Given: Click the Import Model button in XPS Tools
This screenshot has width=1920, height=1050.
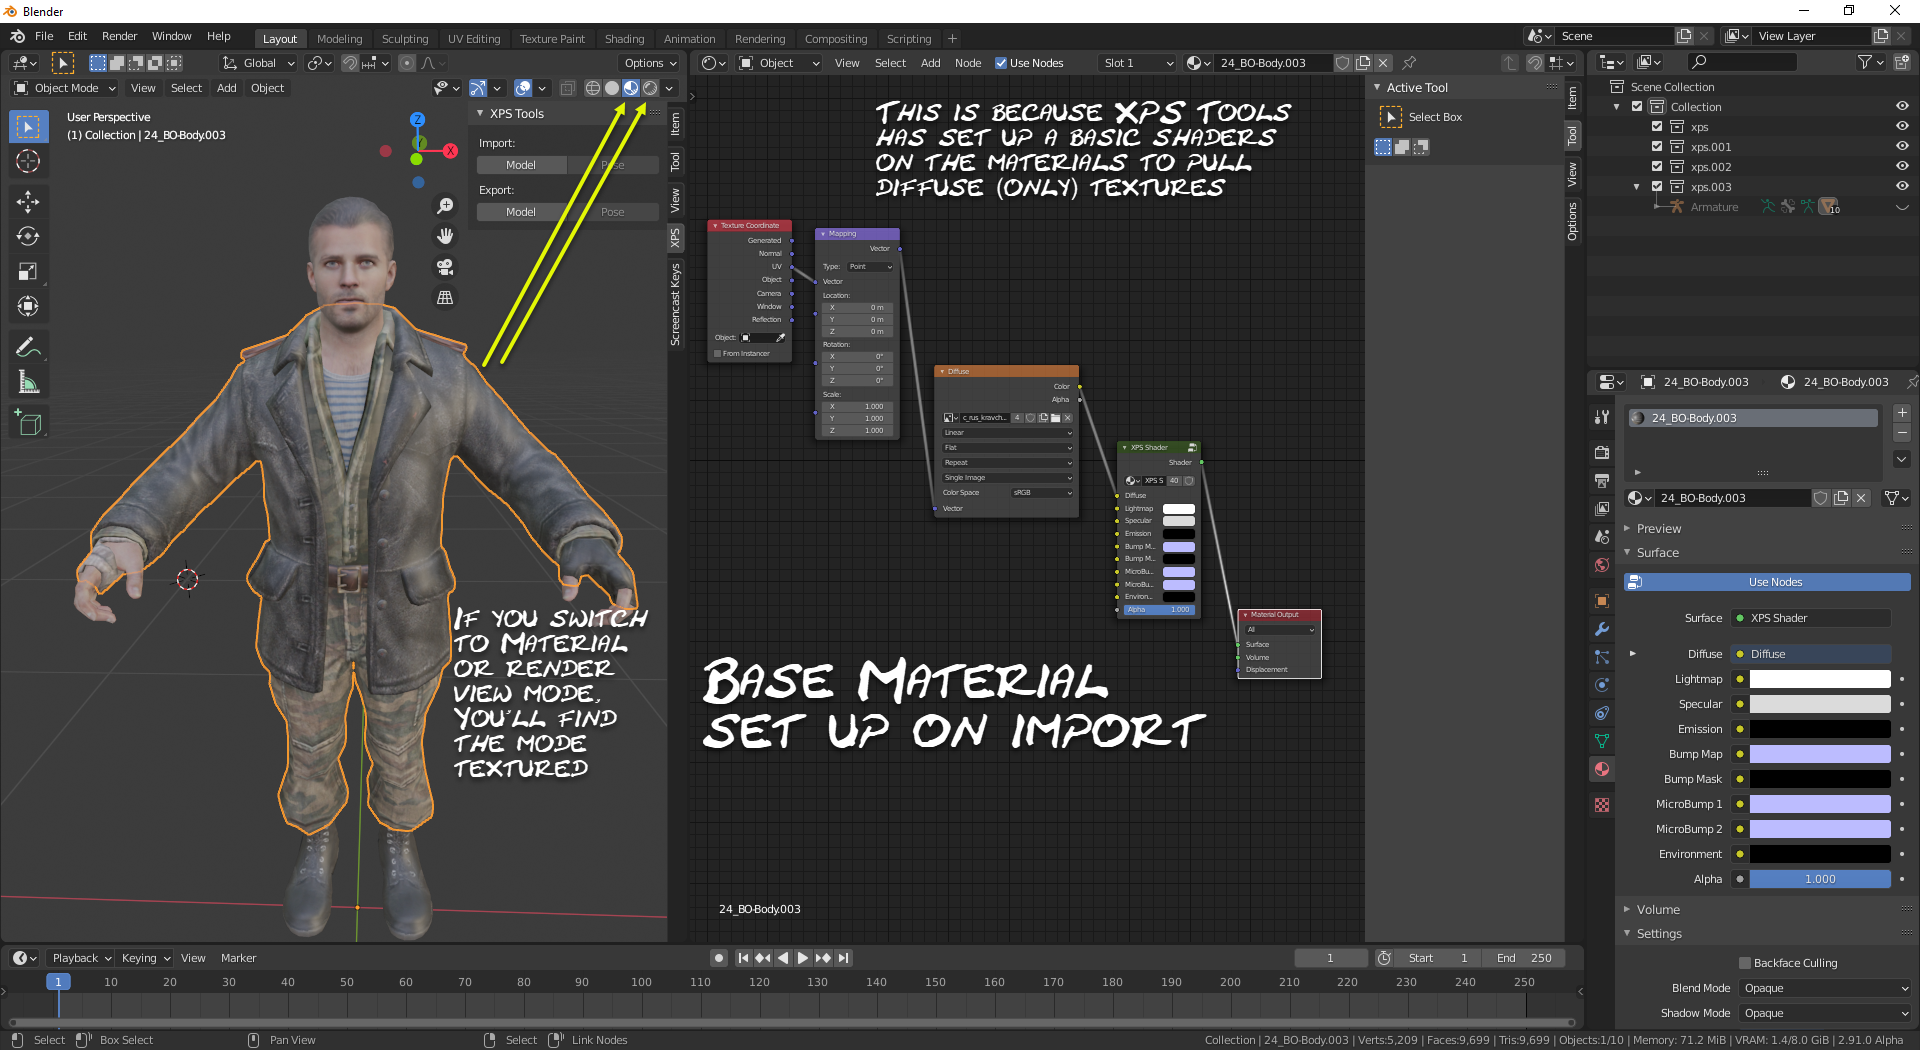Looking at the screenshot, I should [521, 165].
